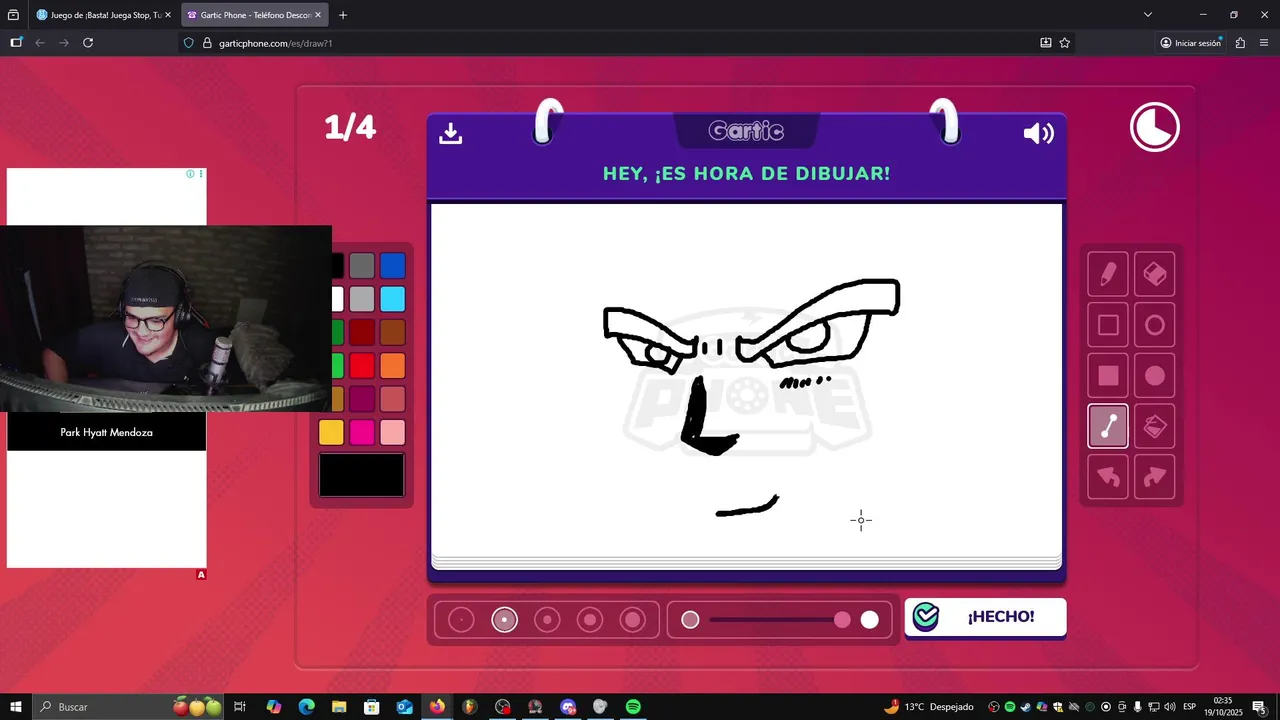Viewport: 1280px width, 720px height.
Task: Open Microsoft Edge from the taskbar
Action: (x=306, y=707)
